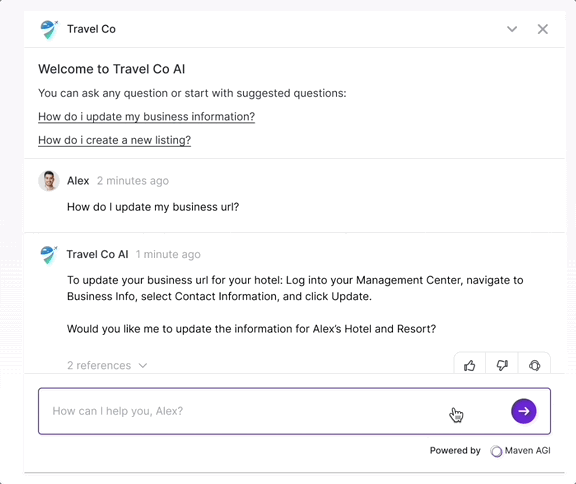Viewport: 576px width, 484px height.
Task: Click the Travel Co logo in header
Action: pyautogui.click(x=49, y=29)
